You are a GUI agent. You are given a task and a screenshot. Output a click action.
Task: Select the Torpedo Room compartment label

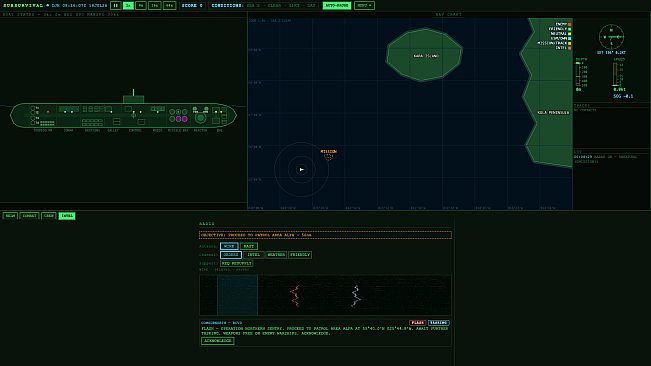[x=43, y=130]
